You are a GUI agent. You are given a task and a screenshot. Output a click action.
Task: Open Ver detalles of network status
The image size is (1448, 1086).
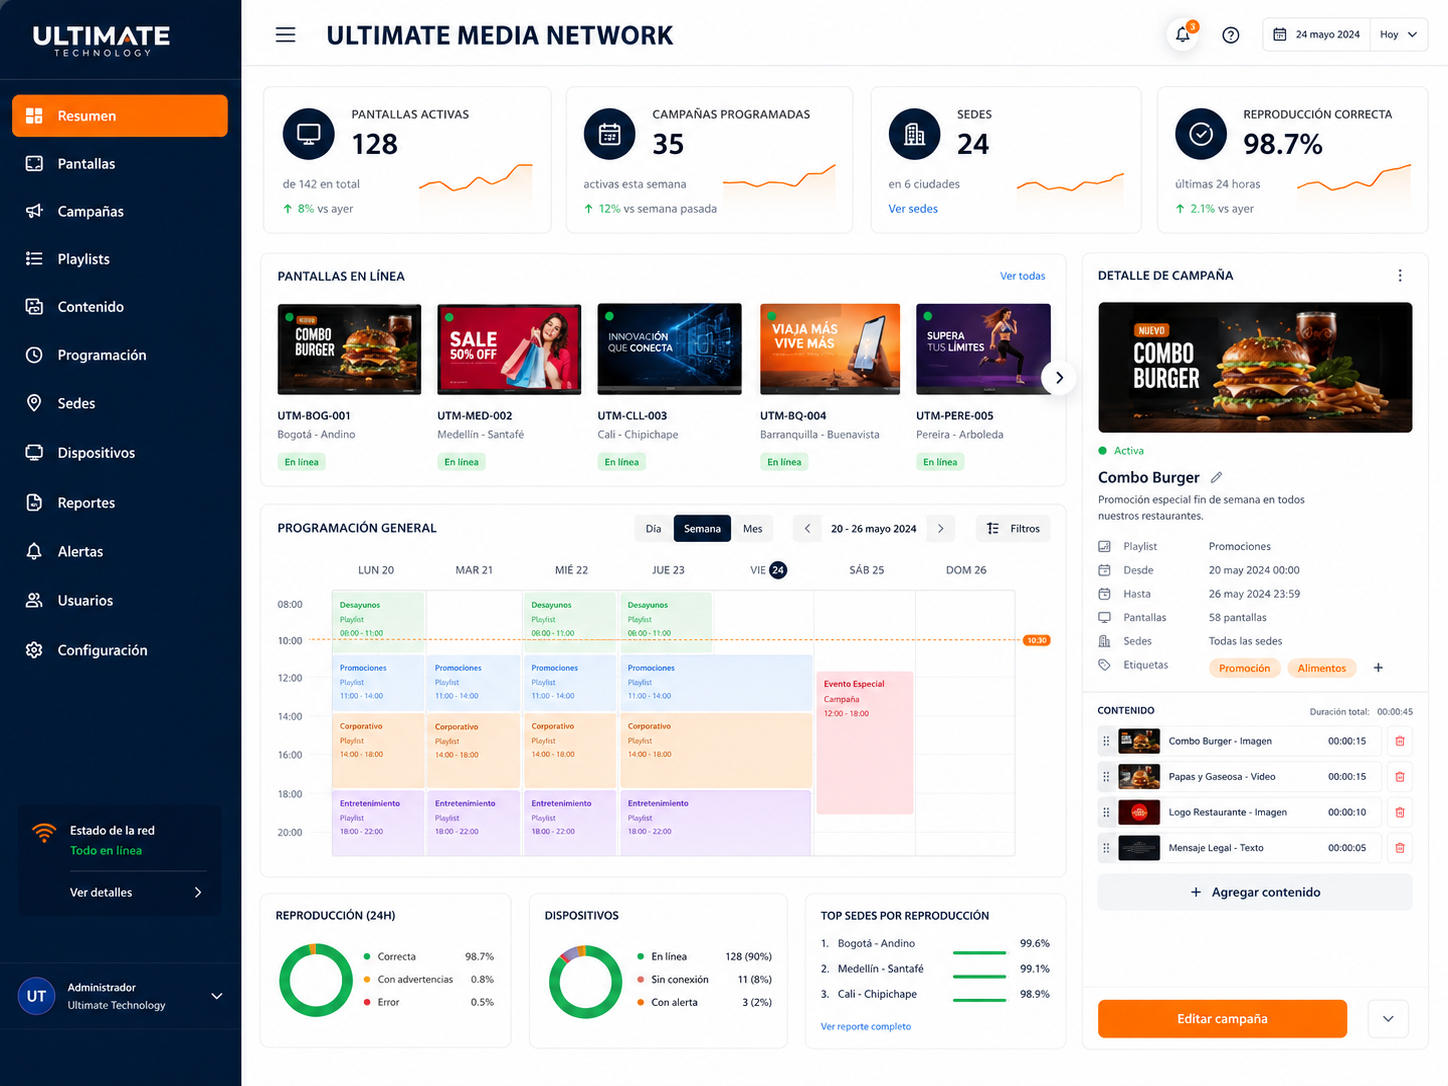(x=135, y=893)
